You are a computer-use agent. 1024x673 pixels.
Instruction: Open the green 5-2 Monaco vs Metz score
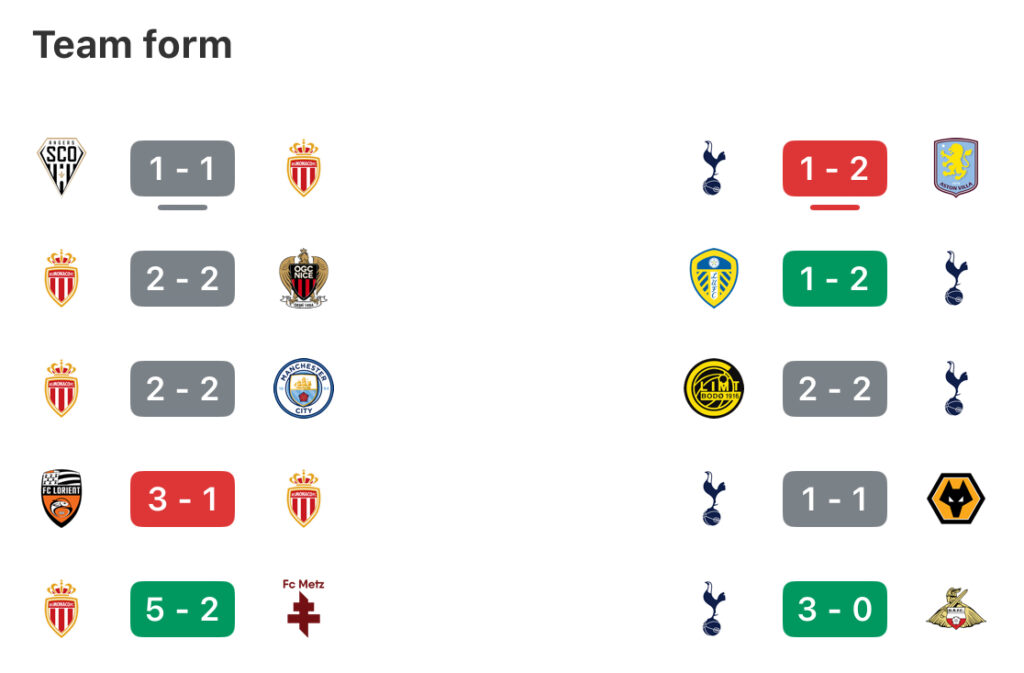[182, 608]
